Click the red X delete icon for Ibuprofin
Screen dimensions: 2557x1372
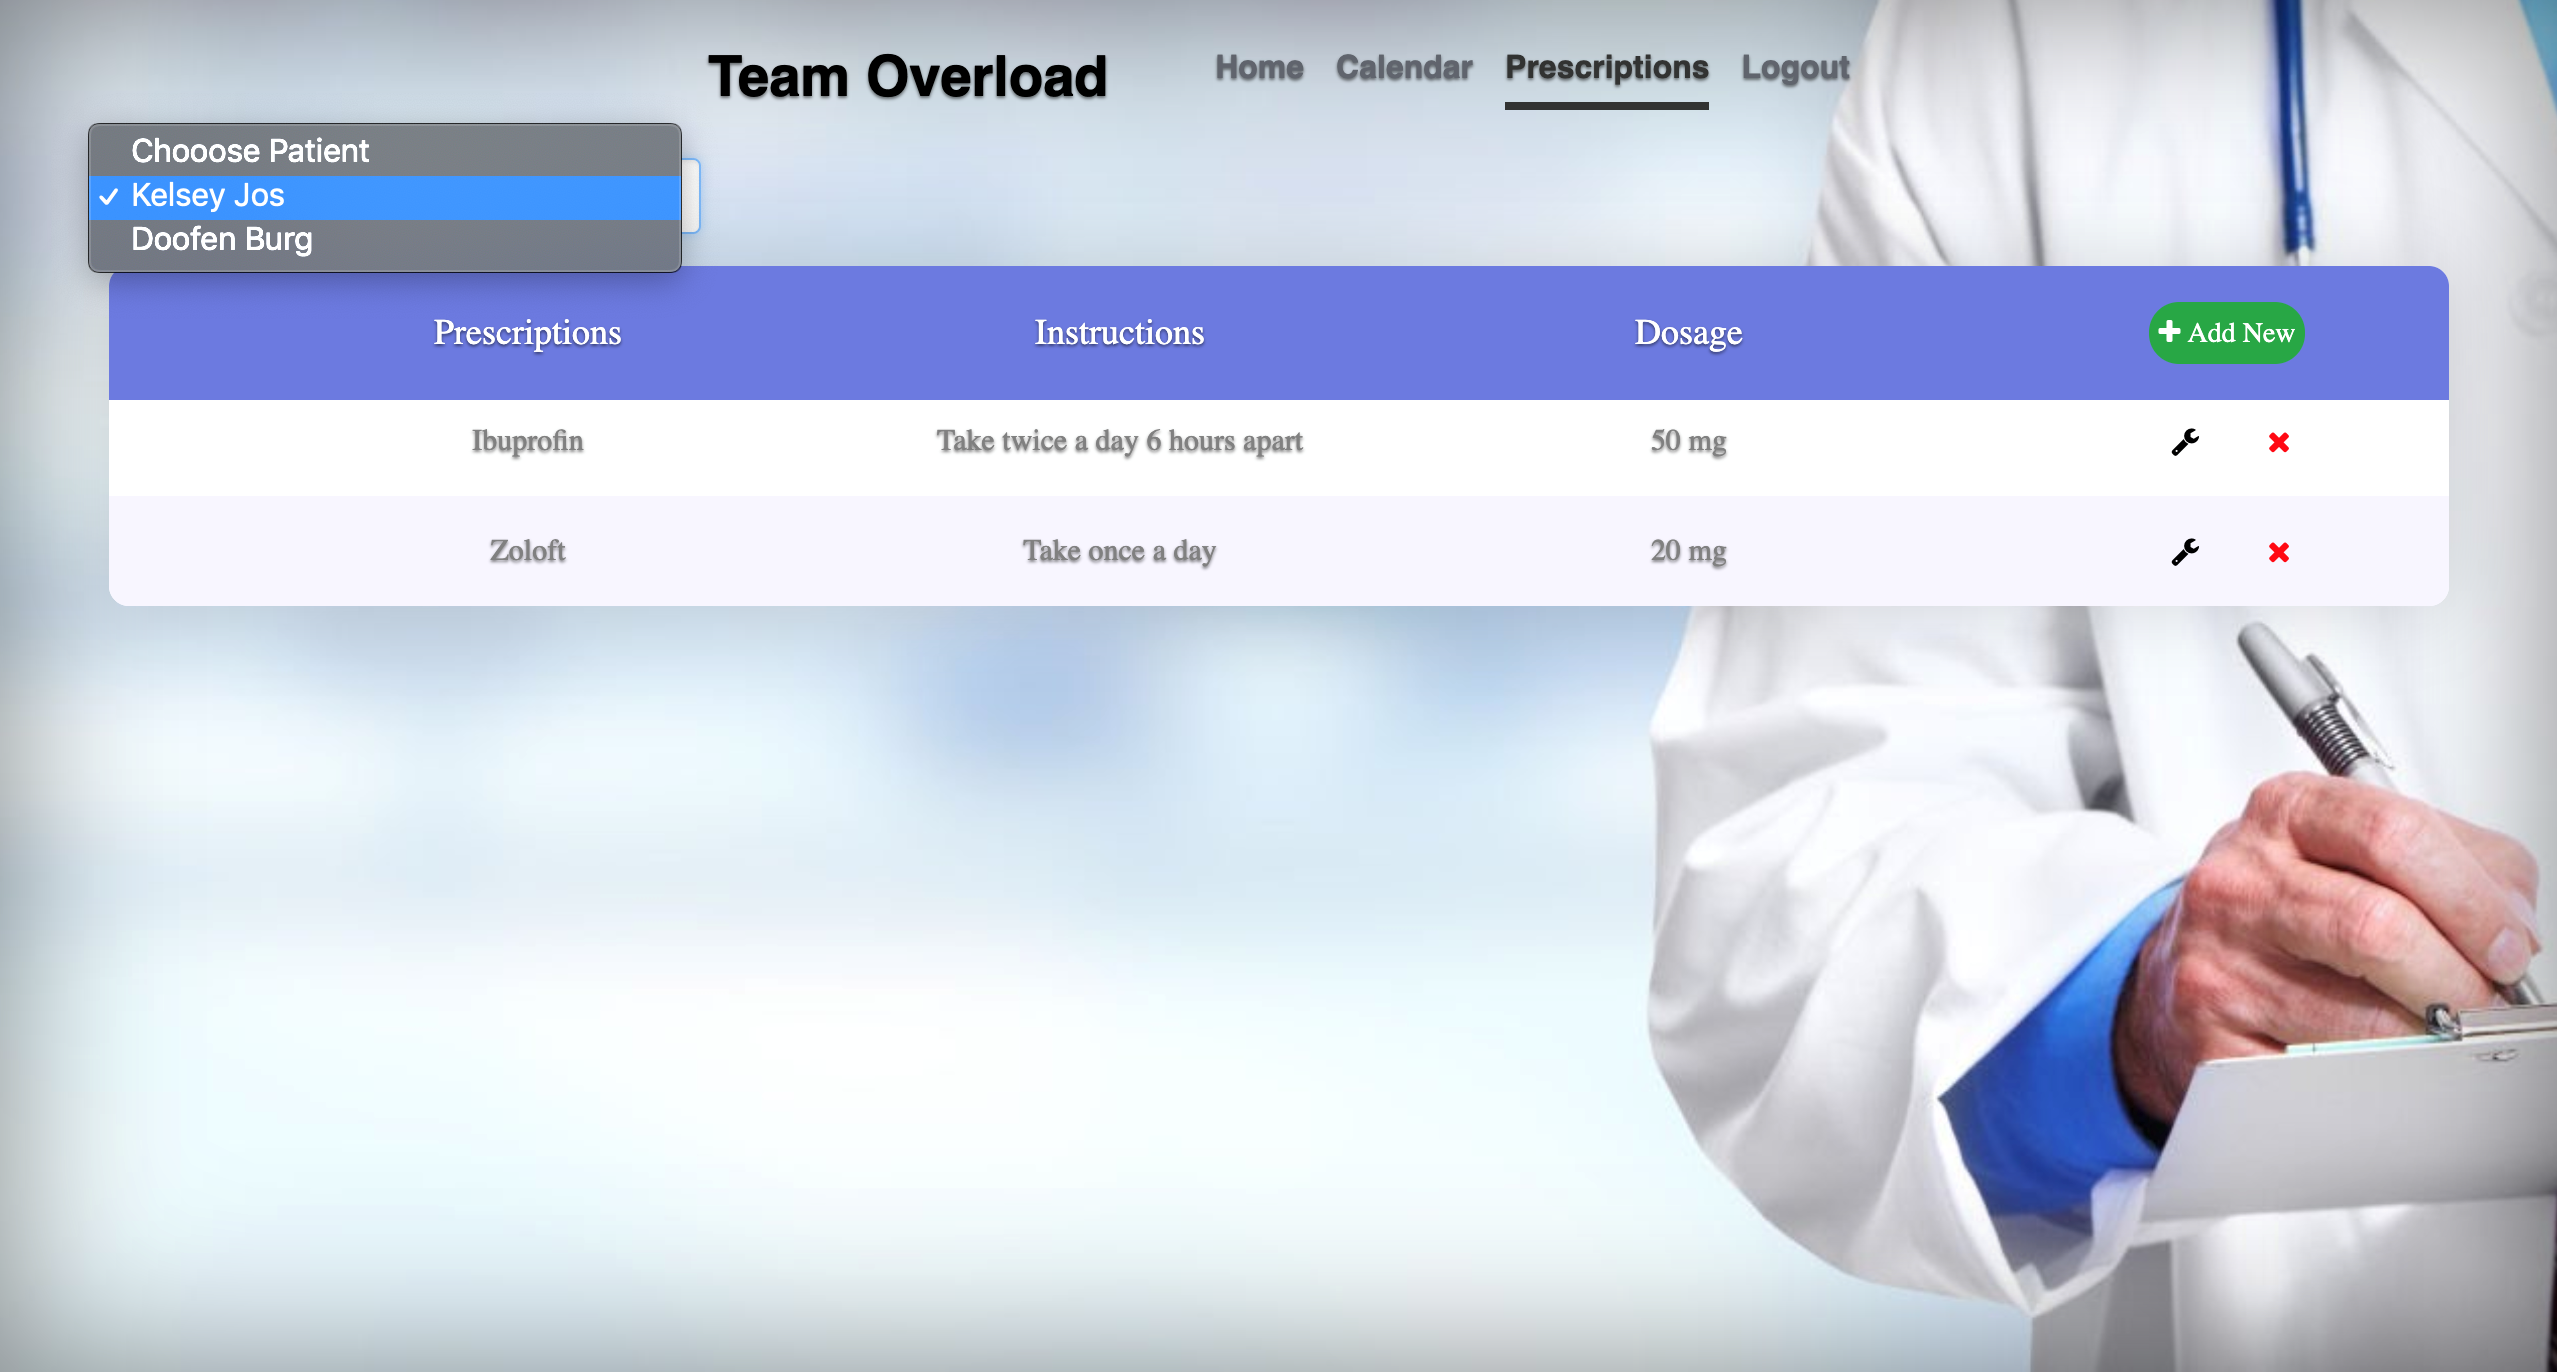(x=2279, y=442)
